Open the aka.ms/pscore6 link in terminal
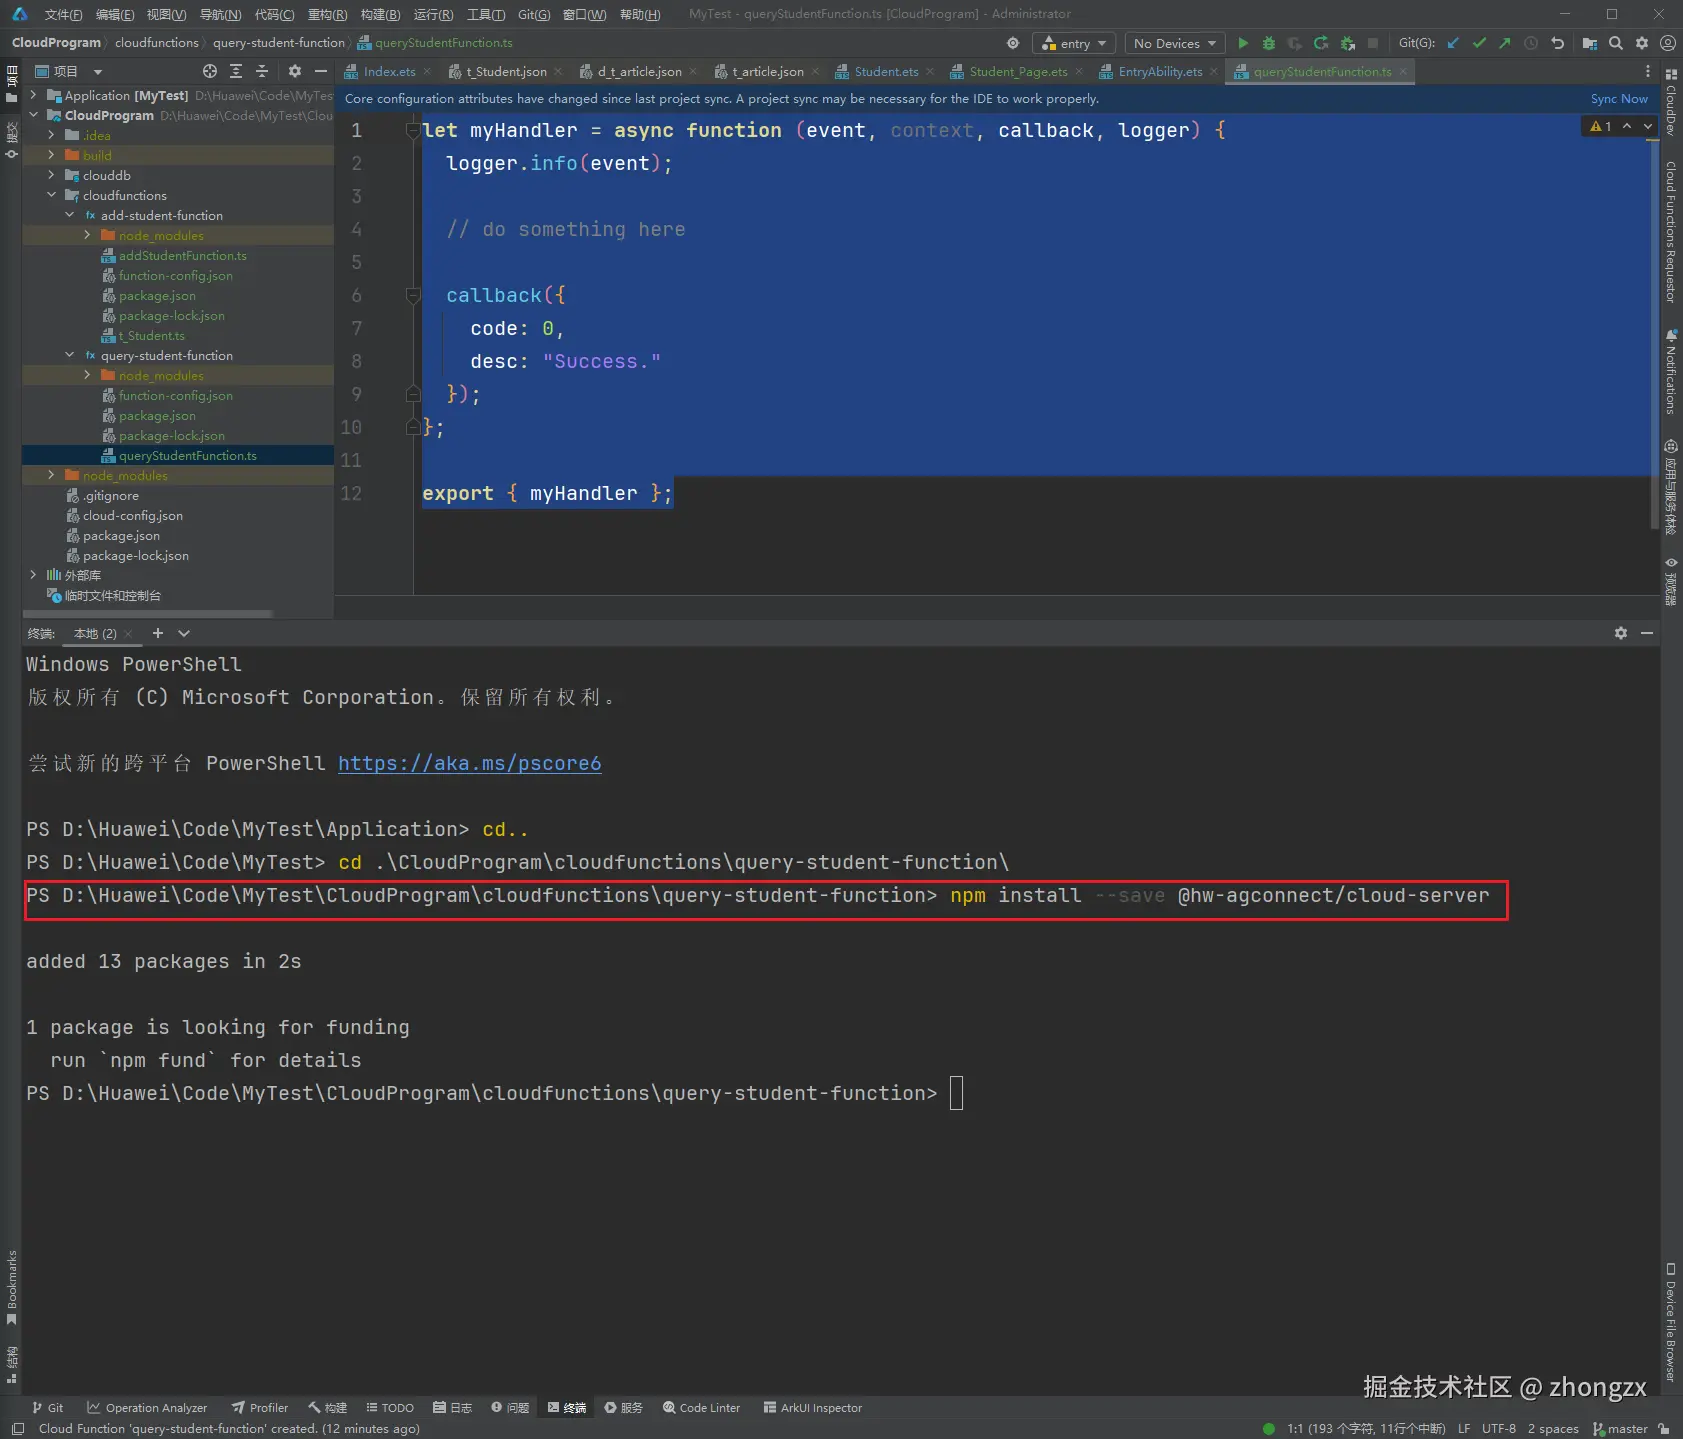This screenshot has width=1683, height=1439. coord(469,763)
